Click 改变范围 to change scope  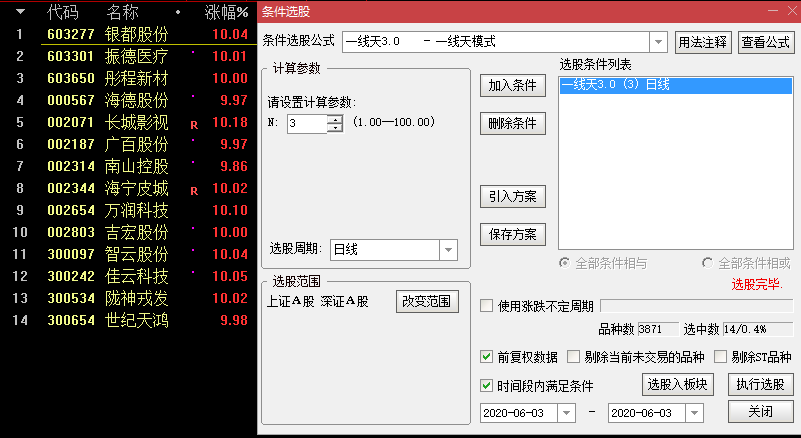pos(426,301)
